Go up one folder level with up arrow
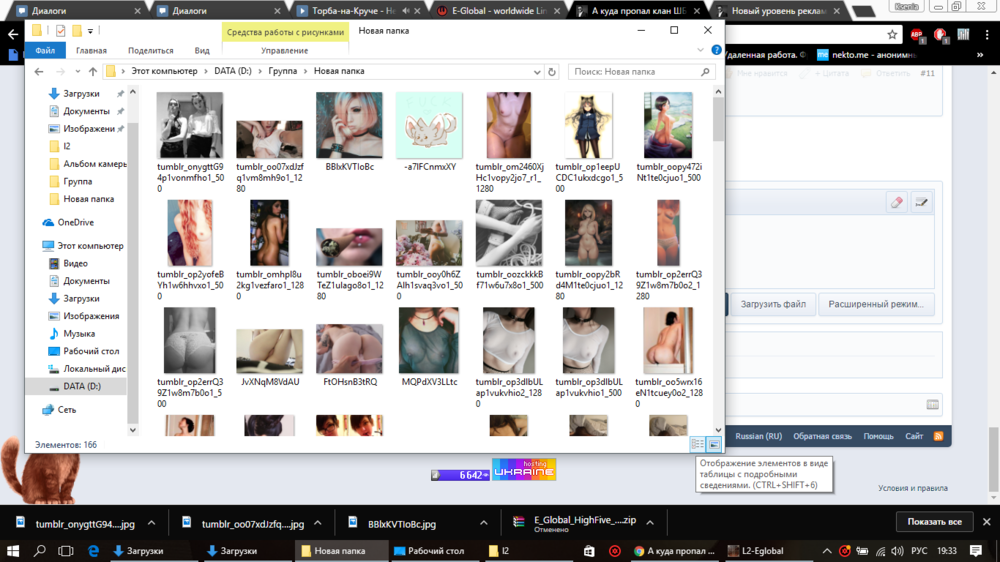1000x562 pixels. [x=92, y=72]
